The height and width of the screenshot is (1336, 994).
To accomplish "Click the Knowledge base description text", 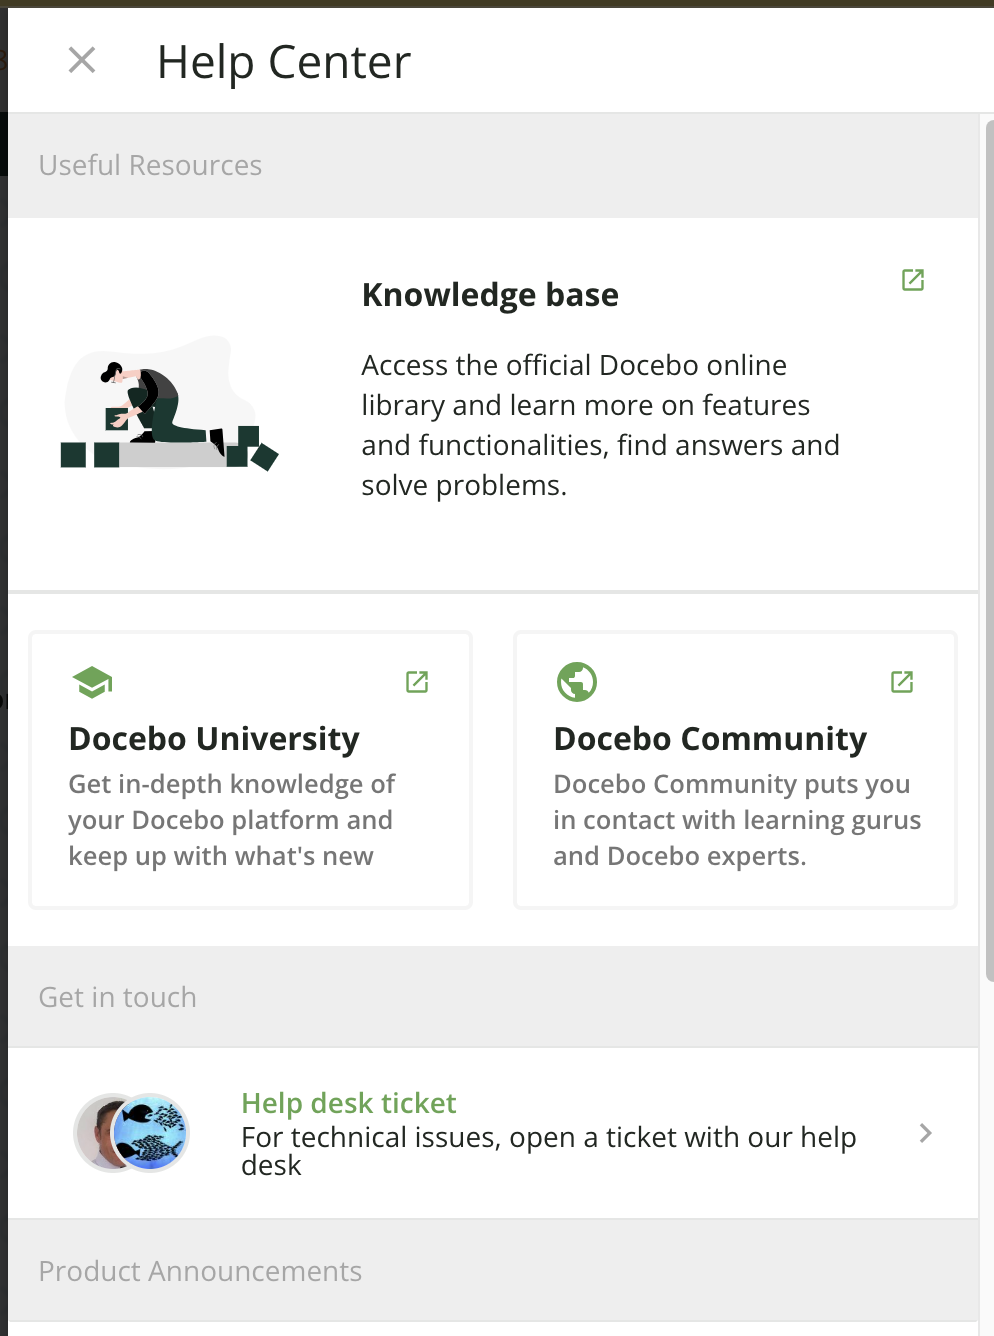I will pyautogui.click(x=600, y=425).
